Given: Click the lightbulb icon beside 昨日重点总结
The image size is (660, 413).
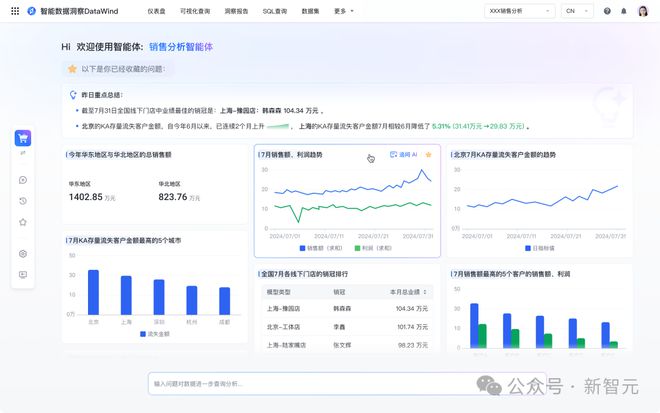Looking at the screenshot, I should pyautogui.click(x=73, y=95).
